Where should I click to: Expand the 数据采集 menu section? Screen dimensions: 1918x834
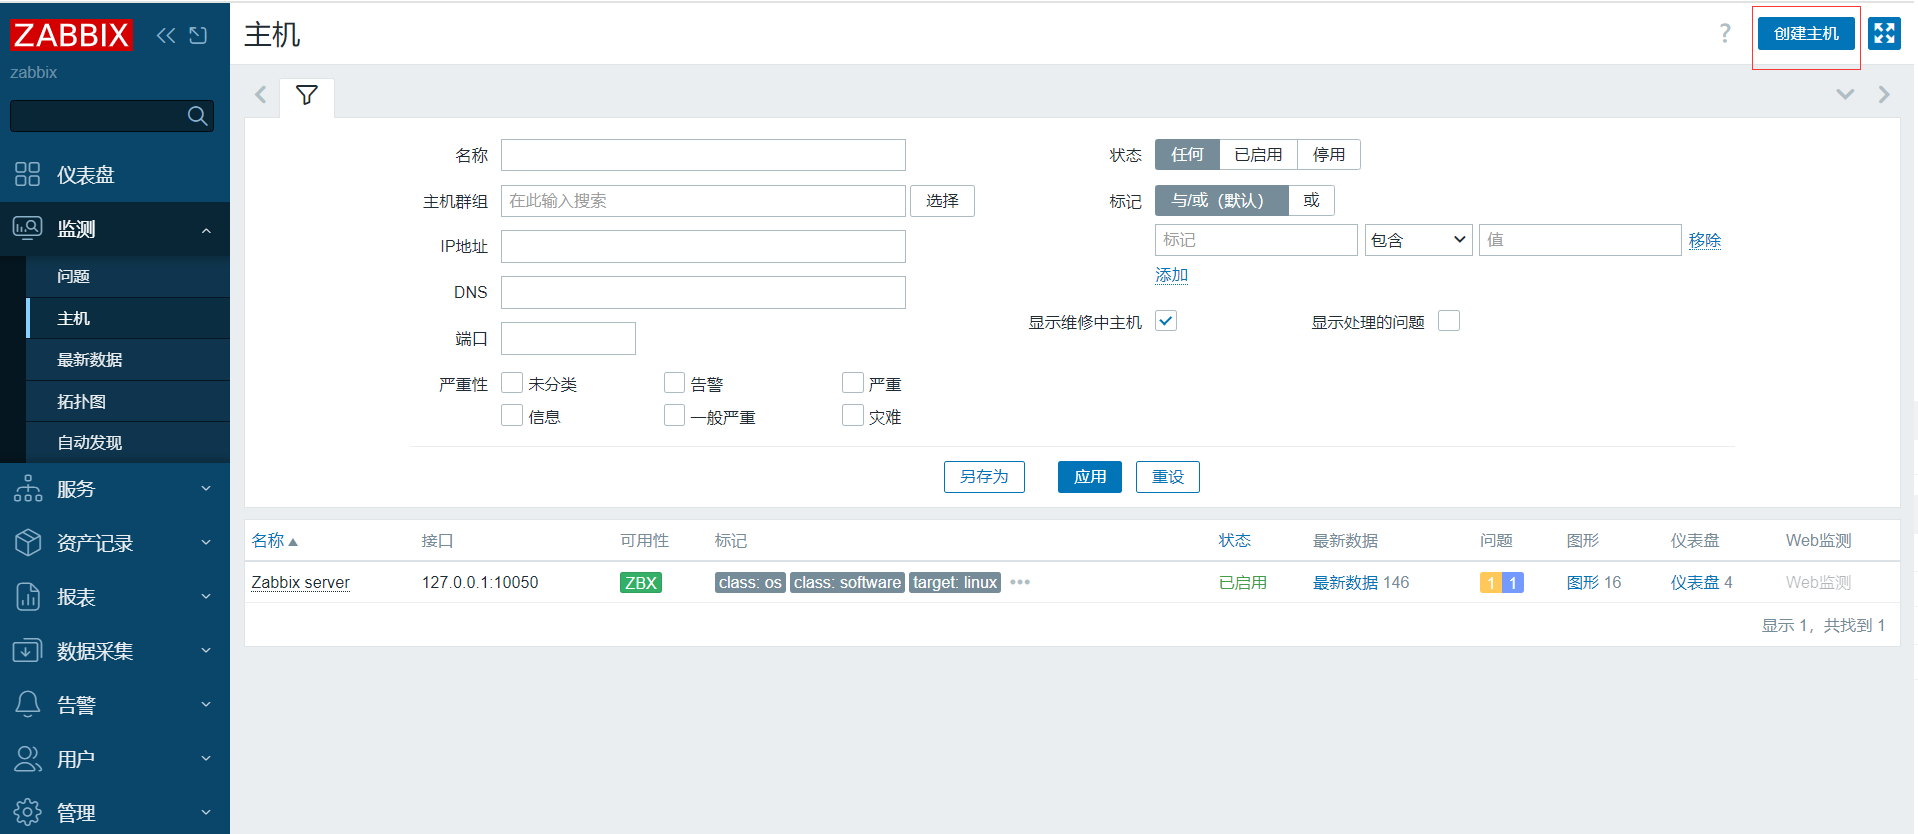tap(206, 651)
